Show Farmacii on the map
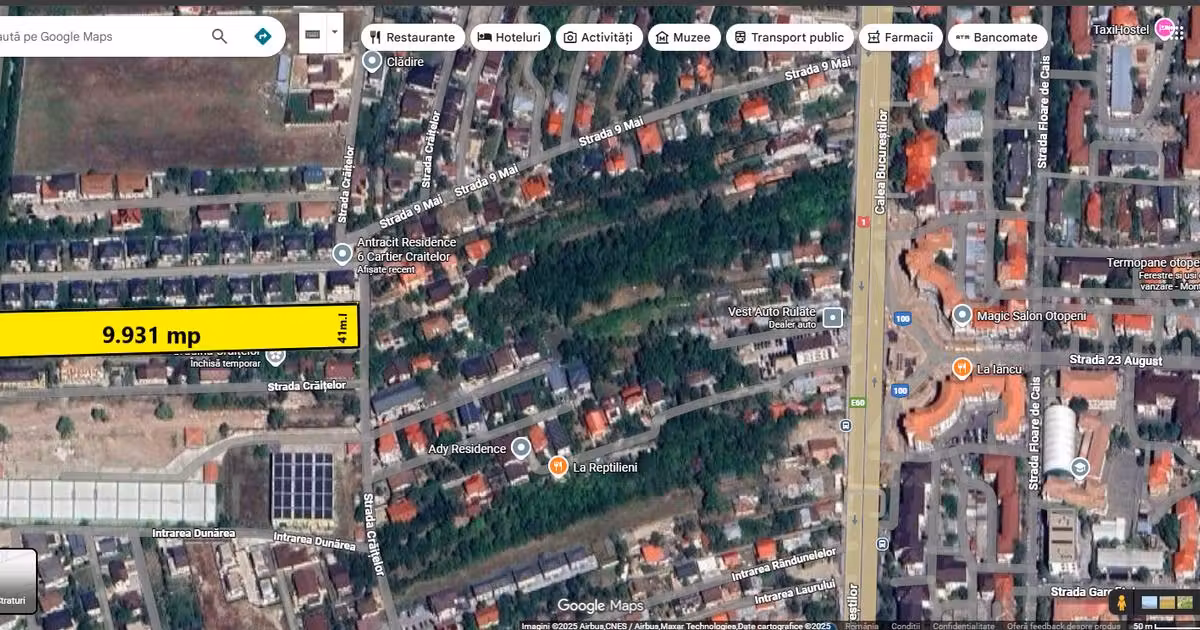Viewport: 1200px width, 630px height. [900, 37]
